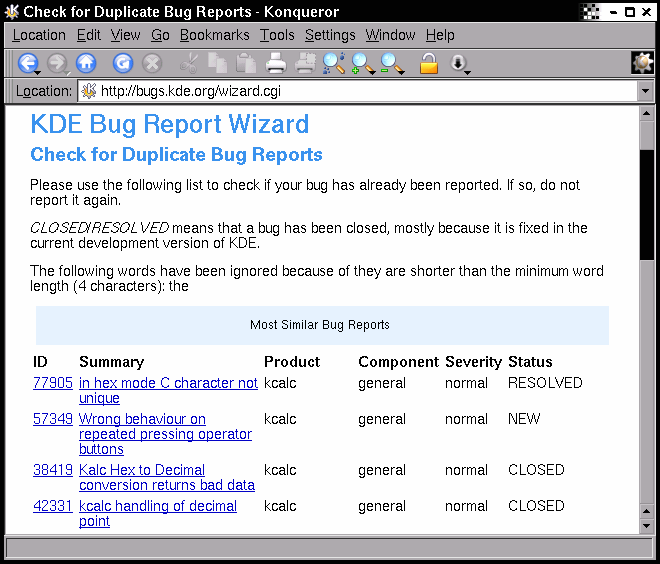This screenshot has width=660, height=564.
Task: Open bug report 77905 link
Action: point(52,383)
